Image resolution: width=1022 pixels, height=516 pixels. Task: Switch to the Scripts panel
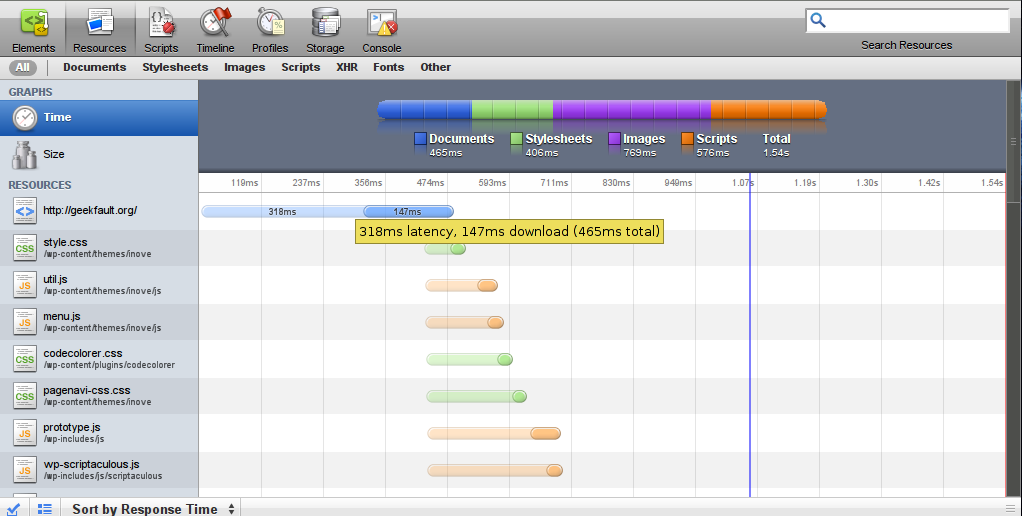160,29
